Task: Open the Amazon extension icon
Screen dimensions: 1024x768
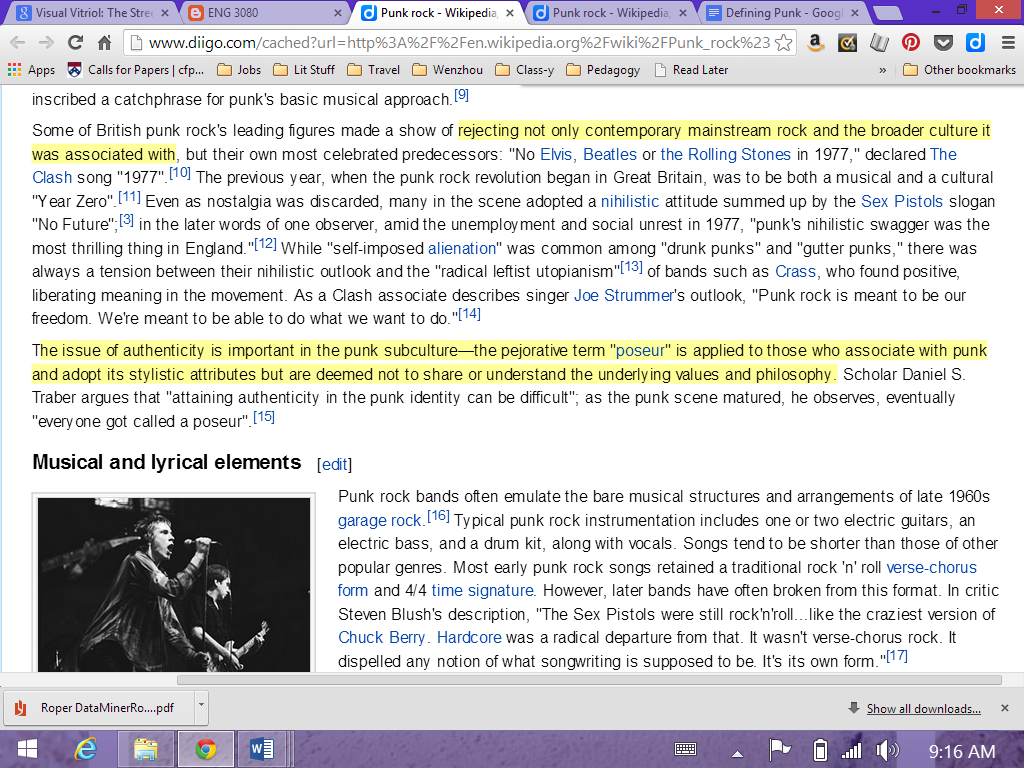Action: pyautogui.click(x=815, y=42)
